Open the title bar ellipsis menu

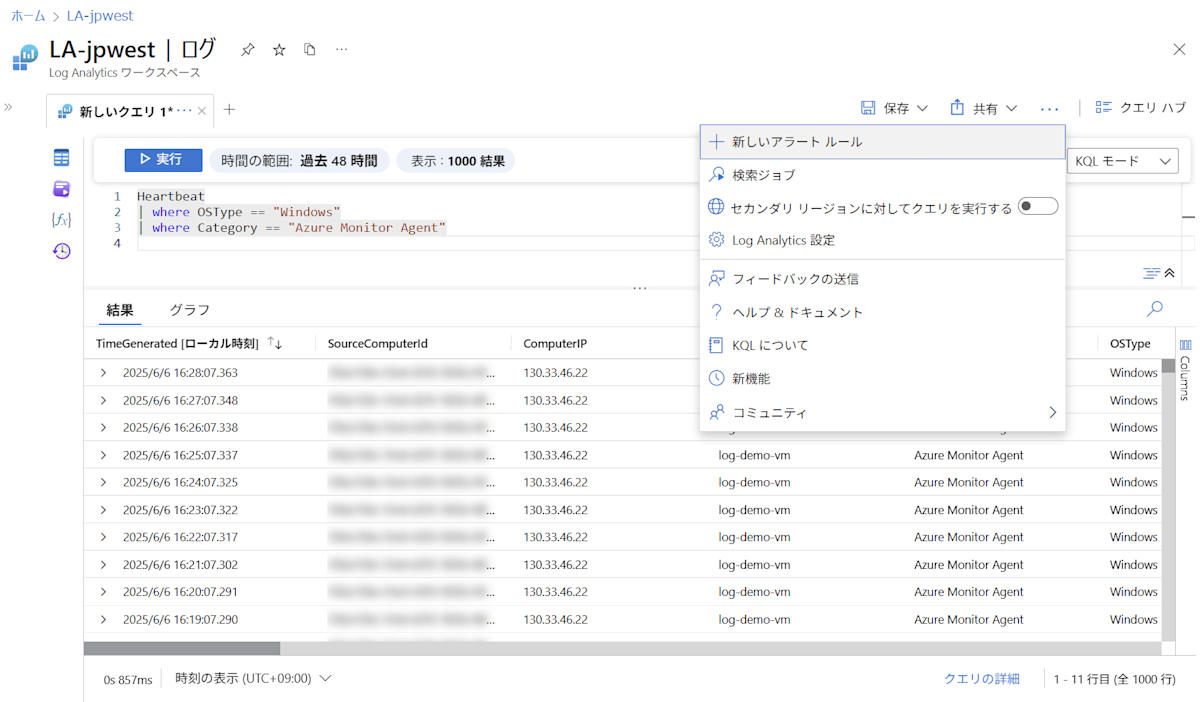(x=341, y=50)
